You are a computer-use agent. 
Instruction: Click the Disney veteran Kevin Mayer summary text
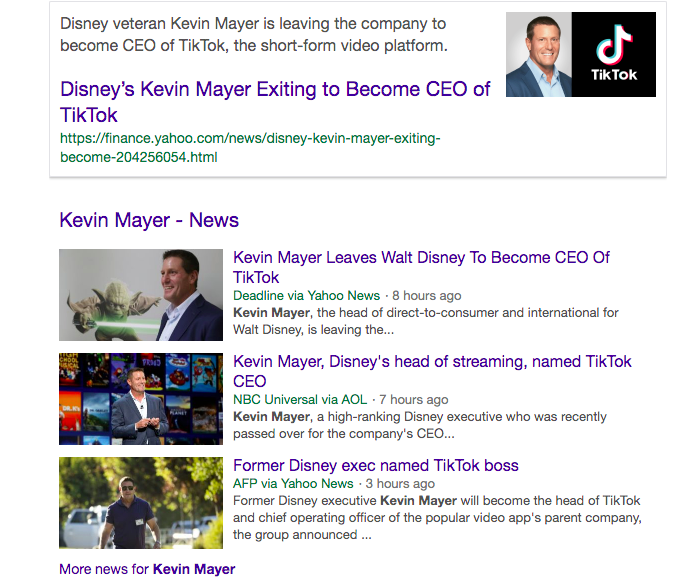[254, 34]
